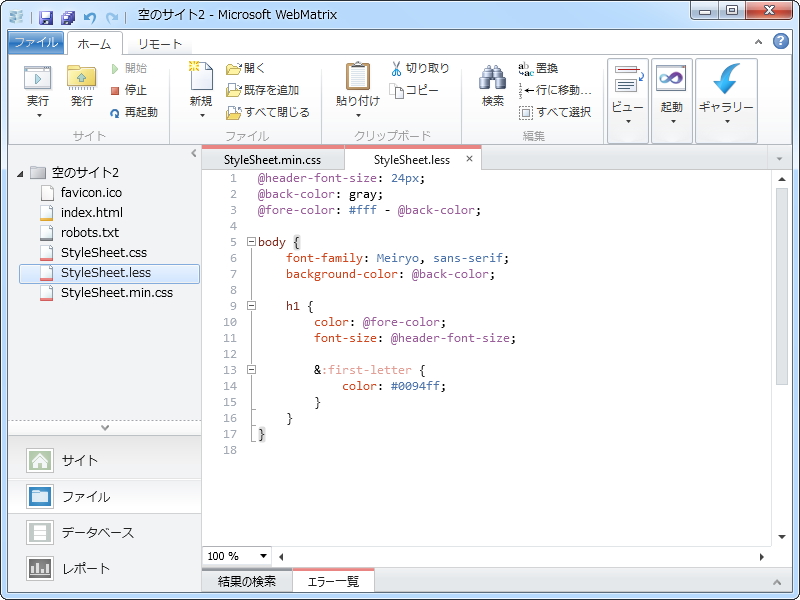Collapse the h1 block at line 9
Image resolution: width=800 pixels, height=600 pixels.
(x=251, y=306)
